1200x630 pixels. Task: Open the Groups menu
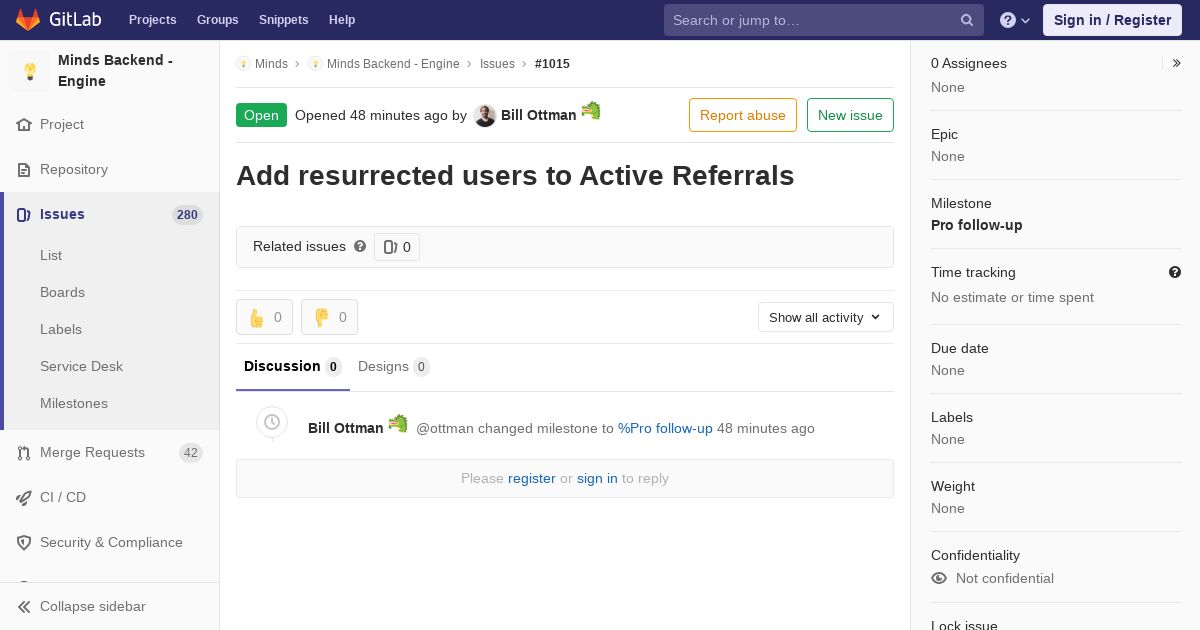218,20
